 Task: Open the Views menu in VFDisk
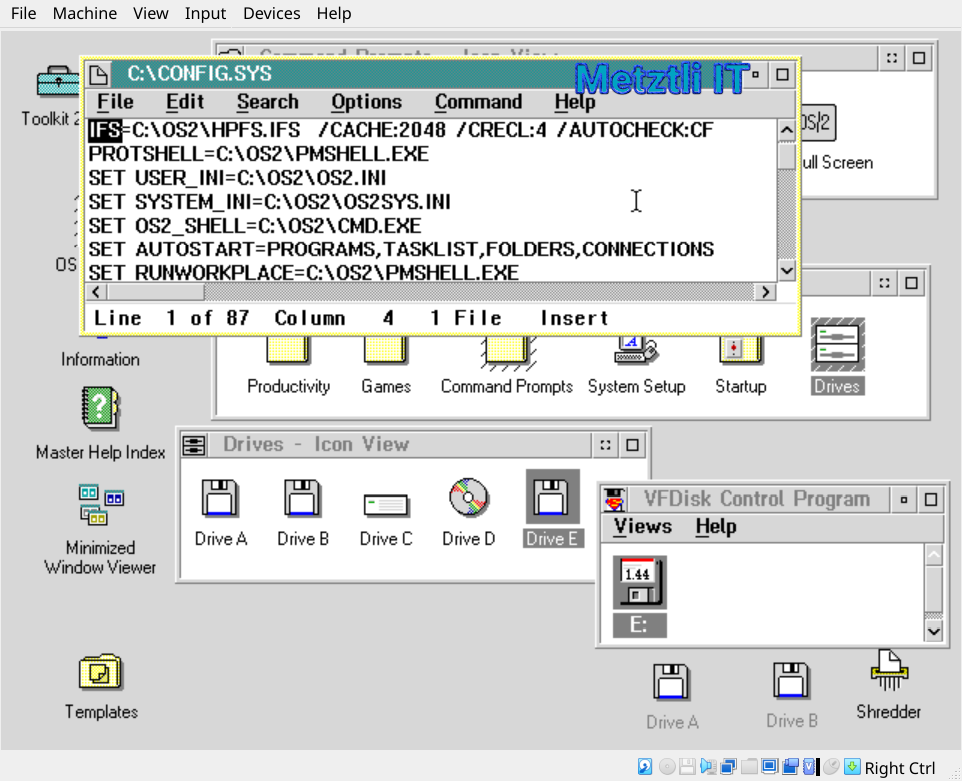[x=643, y=526]
